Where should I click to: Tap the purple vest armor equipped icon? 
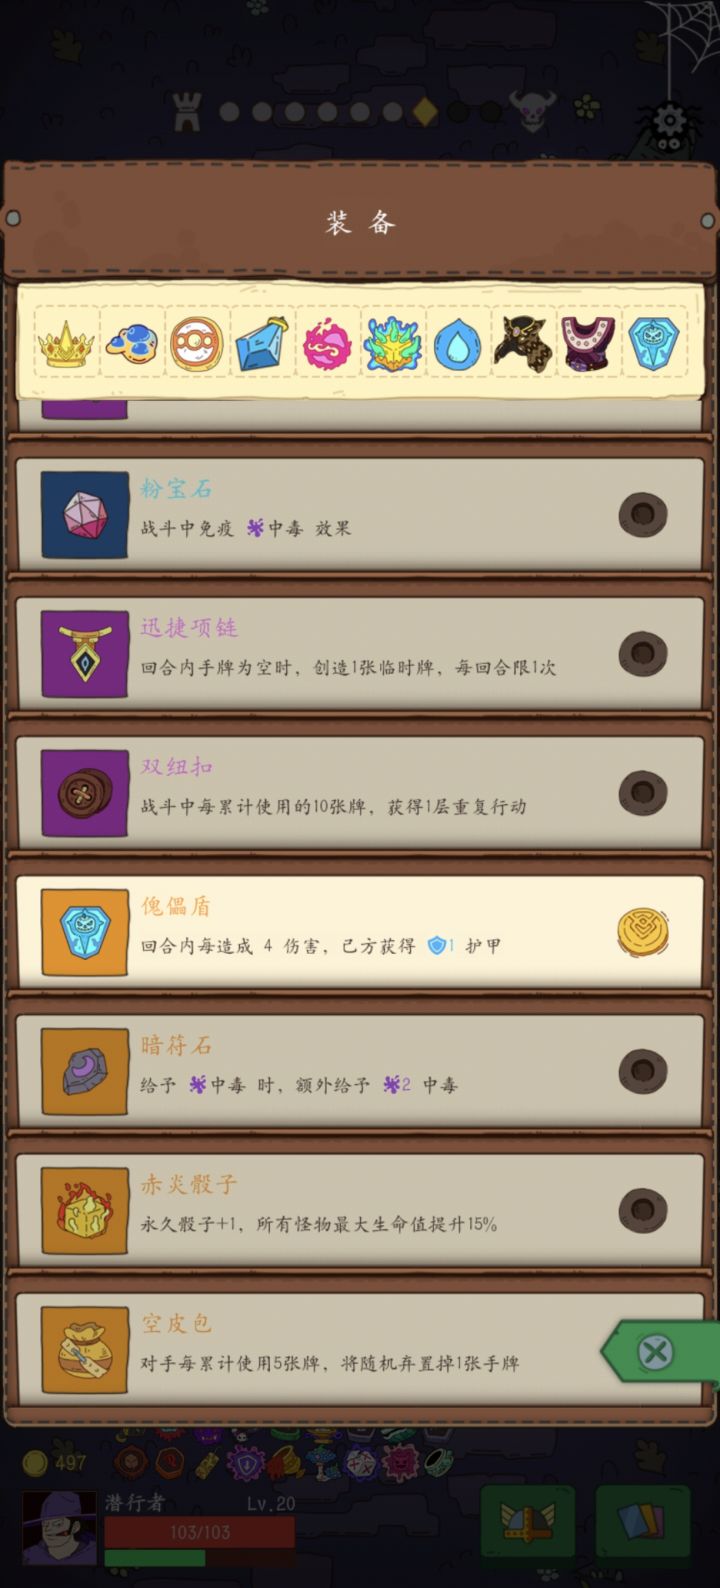pos(588,345)
